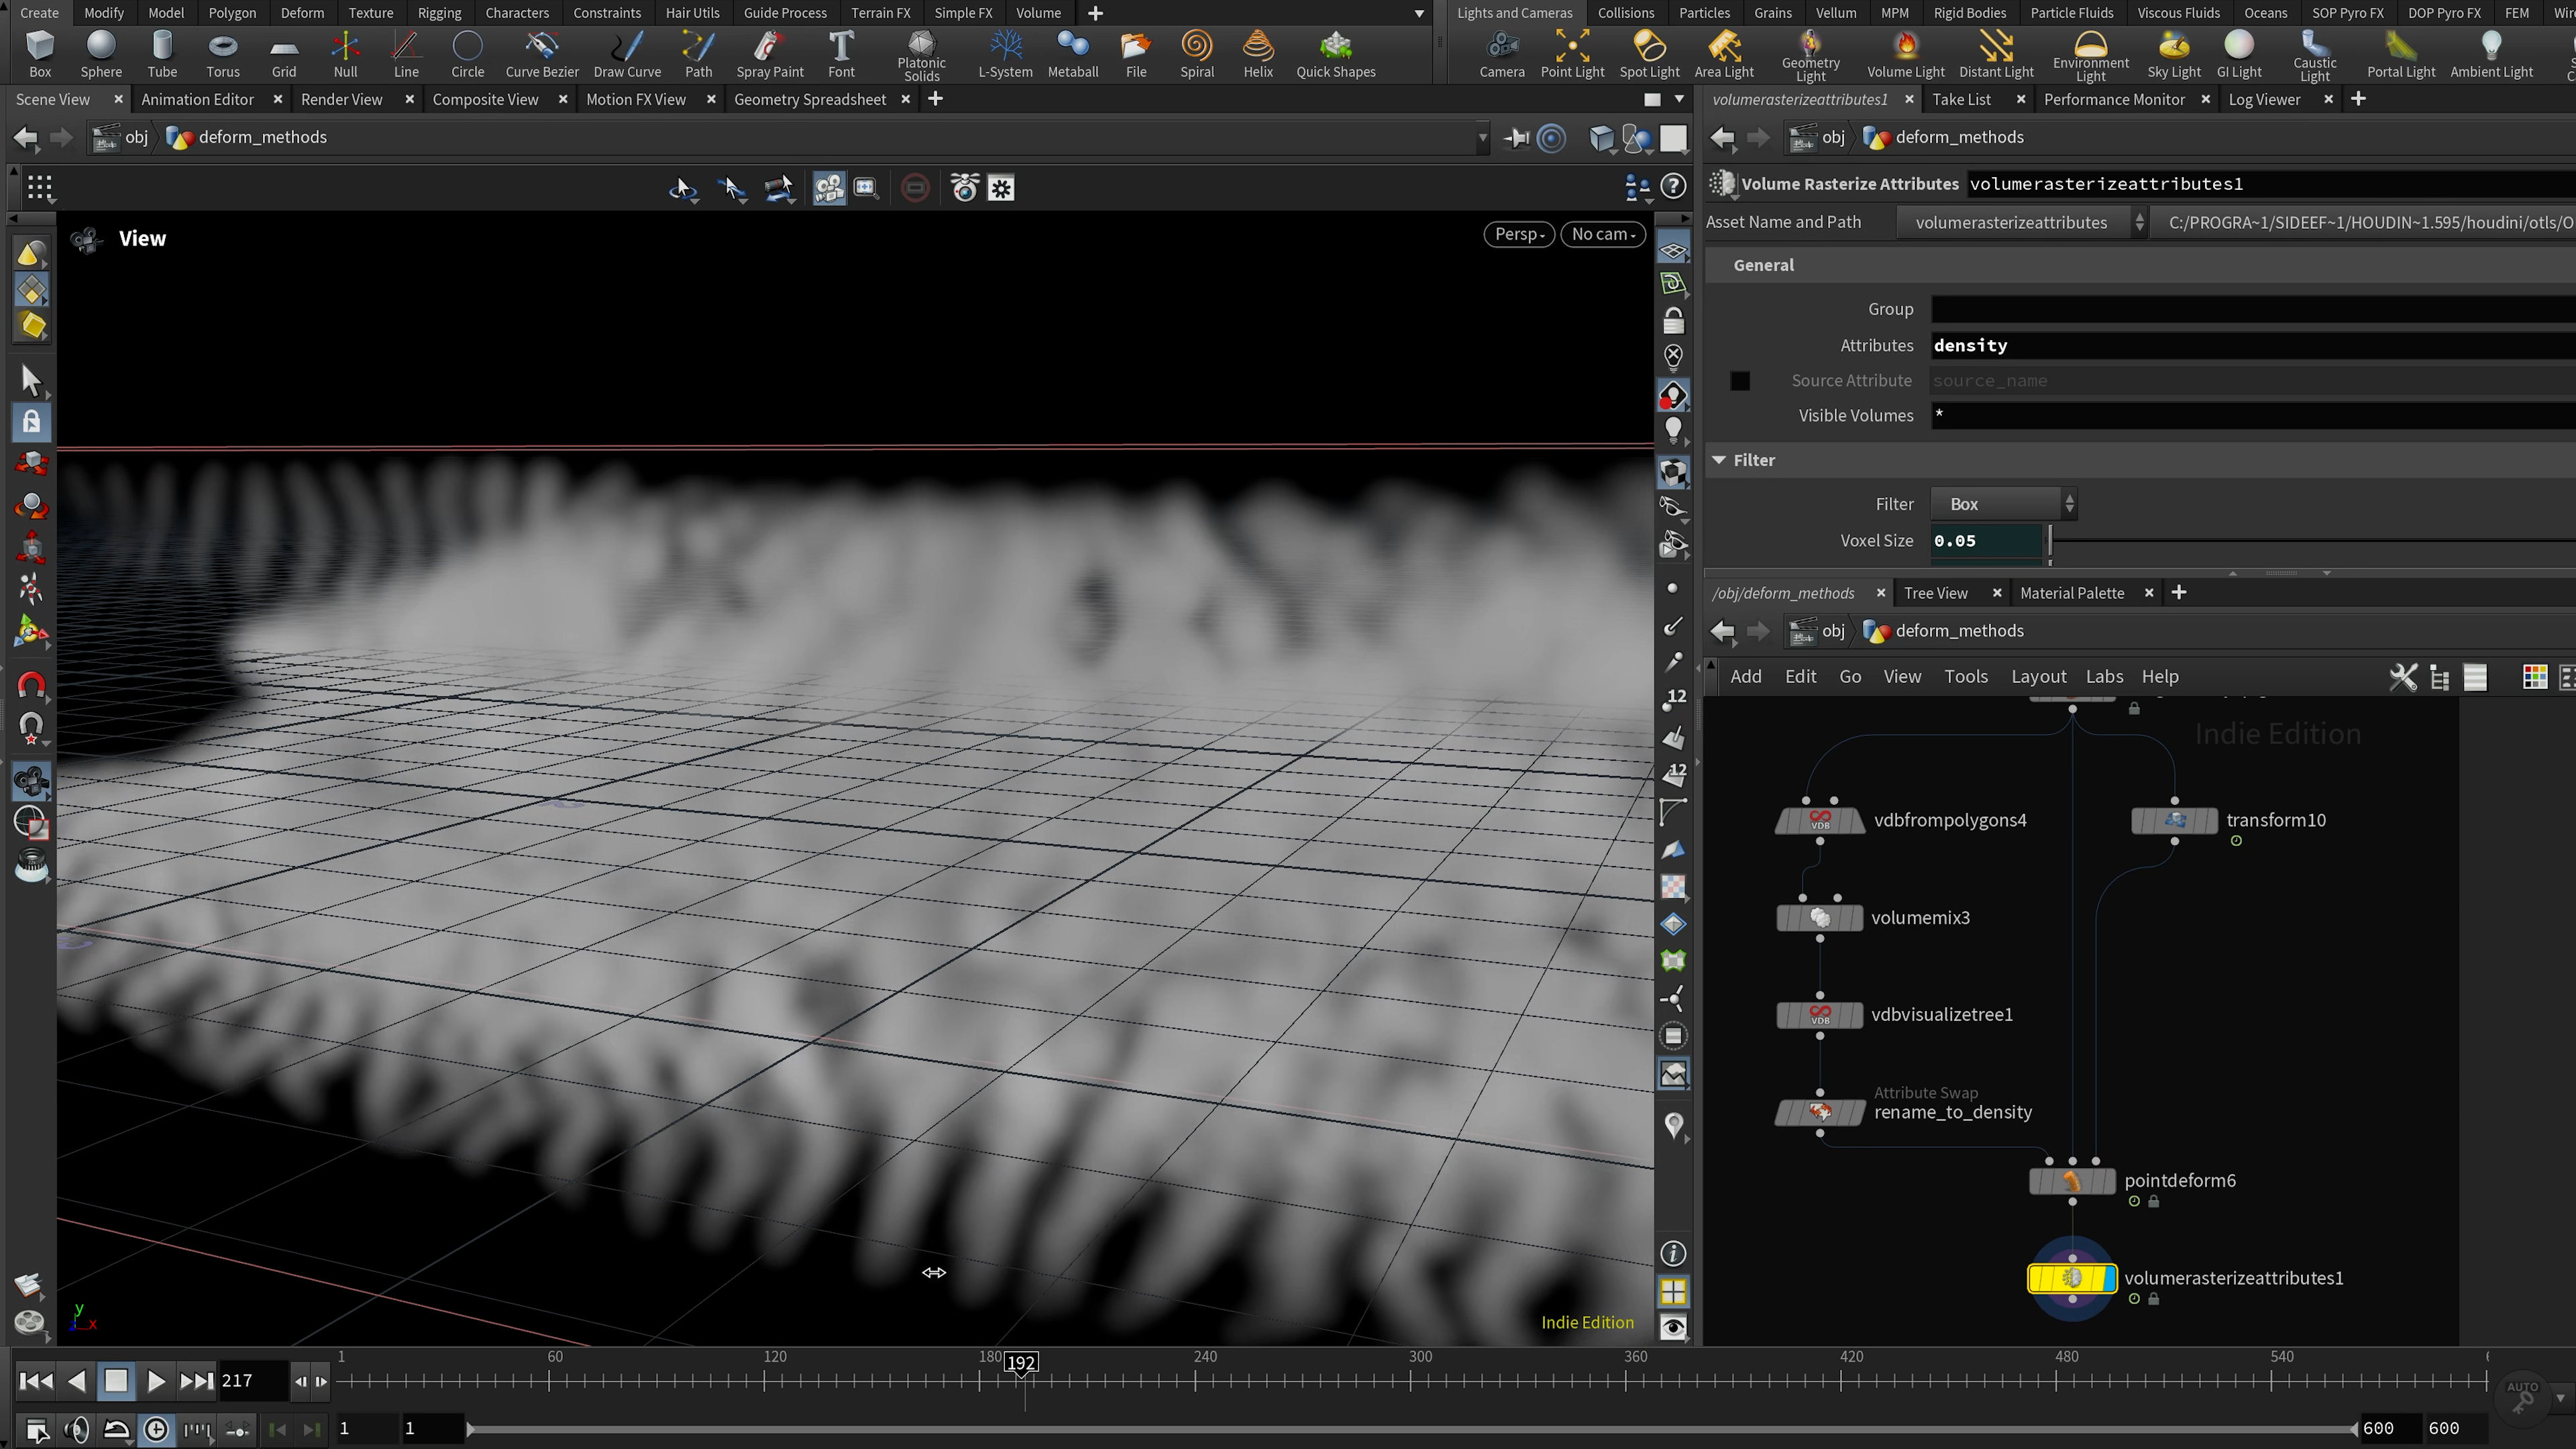The image size is (2576, 1449).
Task: Open the Persp viewport dropdown
Action: tap(1518, 234)
